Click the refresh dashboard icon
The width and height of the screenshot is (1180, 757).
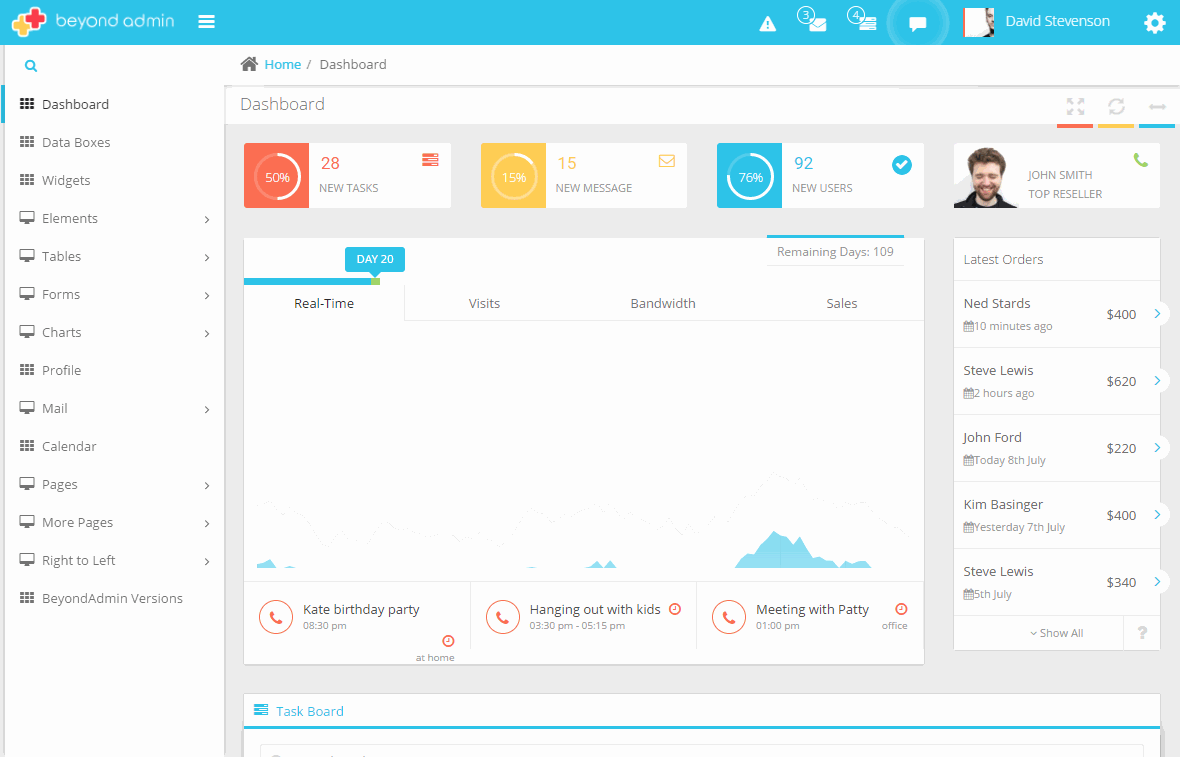(1116, 106)
